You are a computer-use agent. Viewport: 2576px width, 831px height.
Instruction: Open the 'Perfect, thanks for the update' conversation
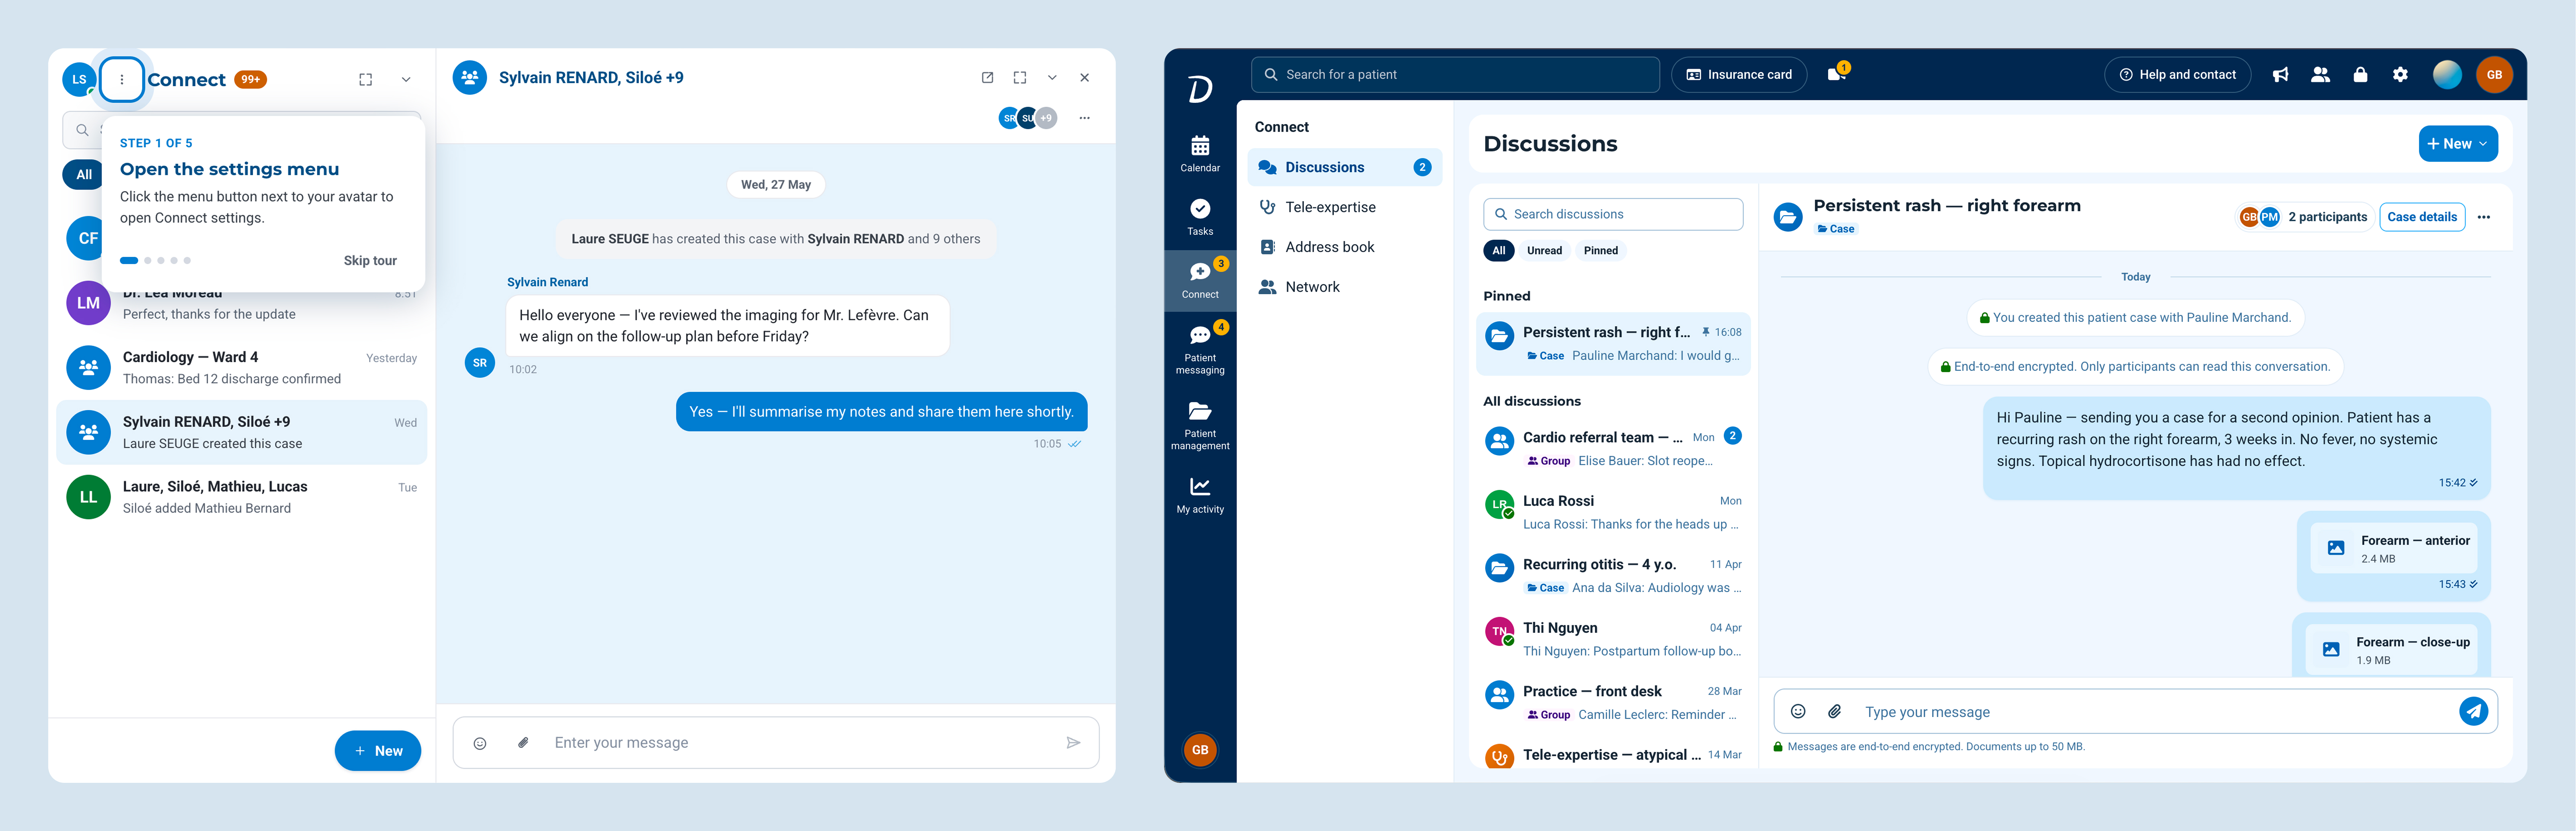pyautogui.click(x=242, y=303)
